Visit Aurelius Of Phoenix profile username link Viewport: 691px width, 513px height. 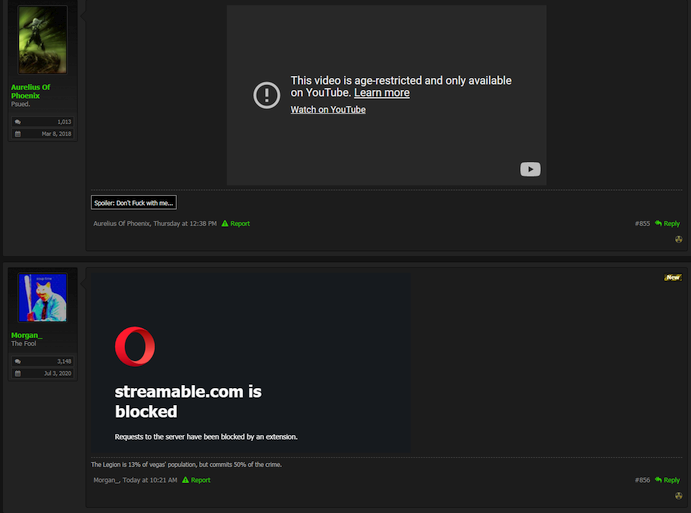pyautogui.click(x=30, y=91)
